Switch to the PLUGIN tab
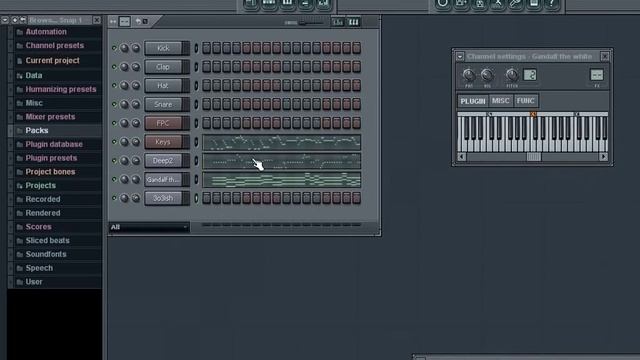This screenshot has height=360, width=640. click(x=473, y=101)
